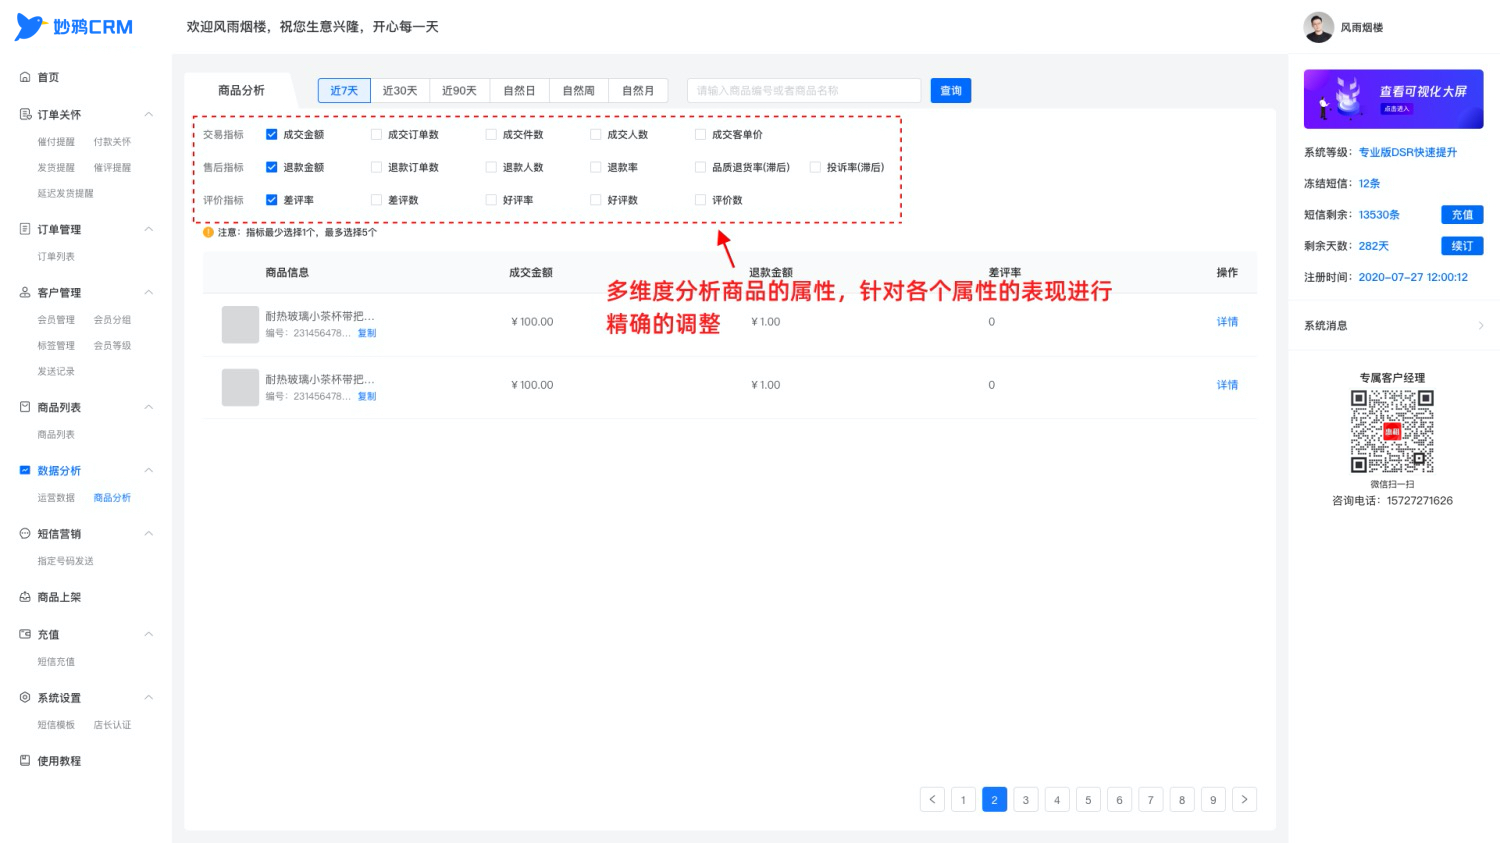Check the 成交人数 checkbox
The height and width of the screenshot is (843, 1500).
596,134
